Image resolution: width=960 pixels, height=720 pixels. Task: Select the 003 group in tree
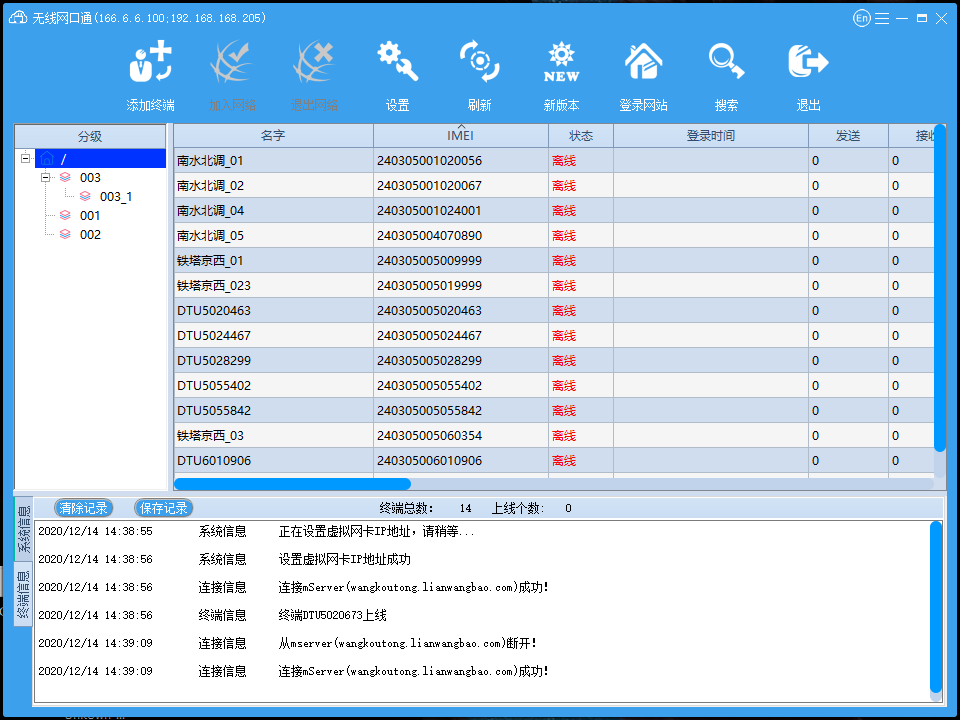[90, 178]
